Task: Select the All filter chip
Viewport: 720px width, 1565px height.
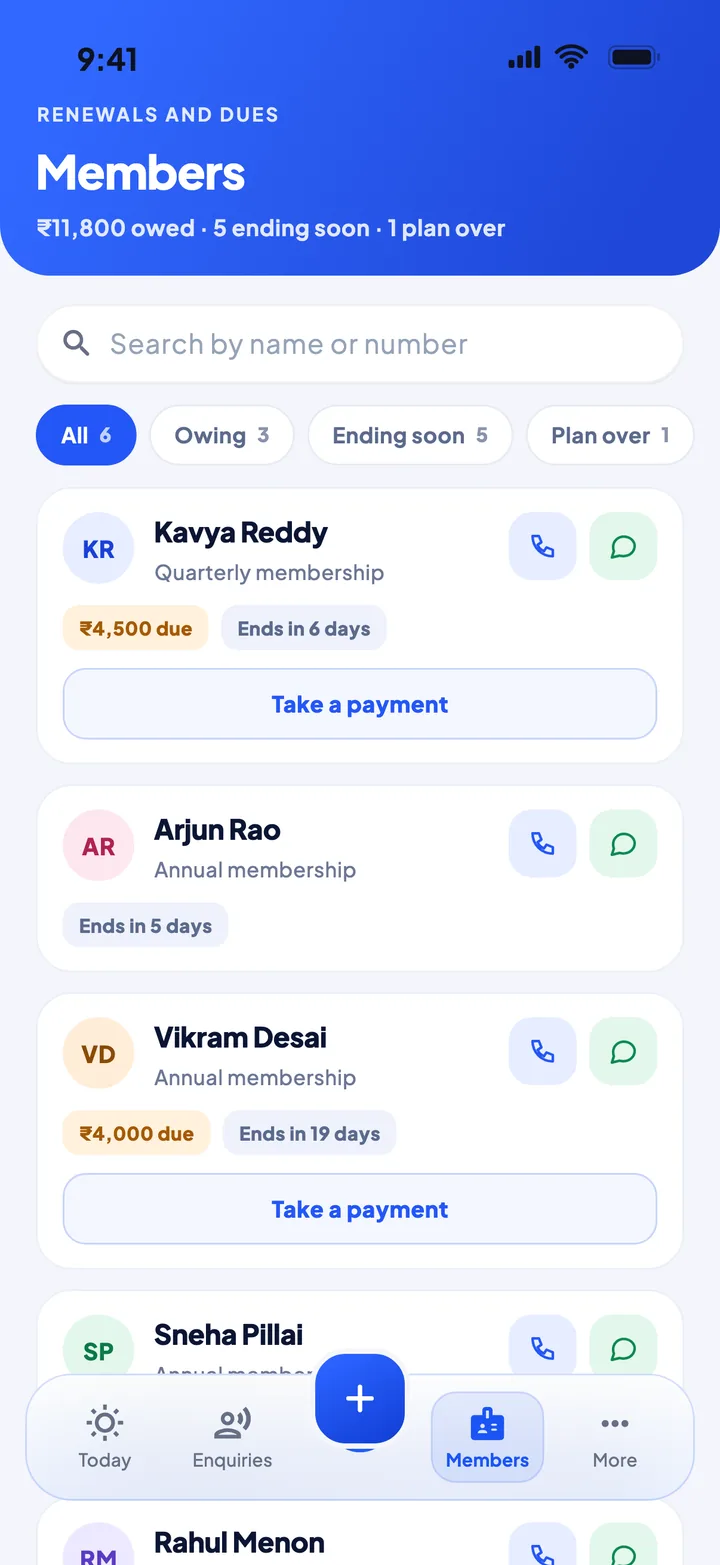Action: (x=86, y=435)
